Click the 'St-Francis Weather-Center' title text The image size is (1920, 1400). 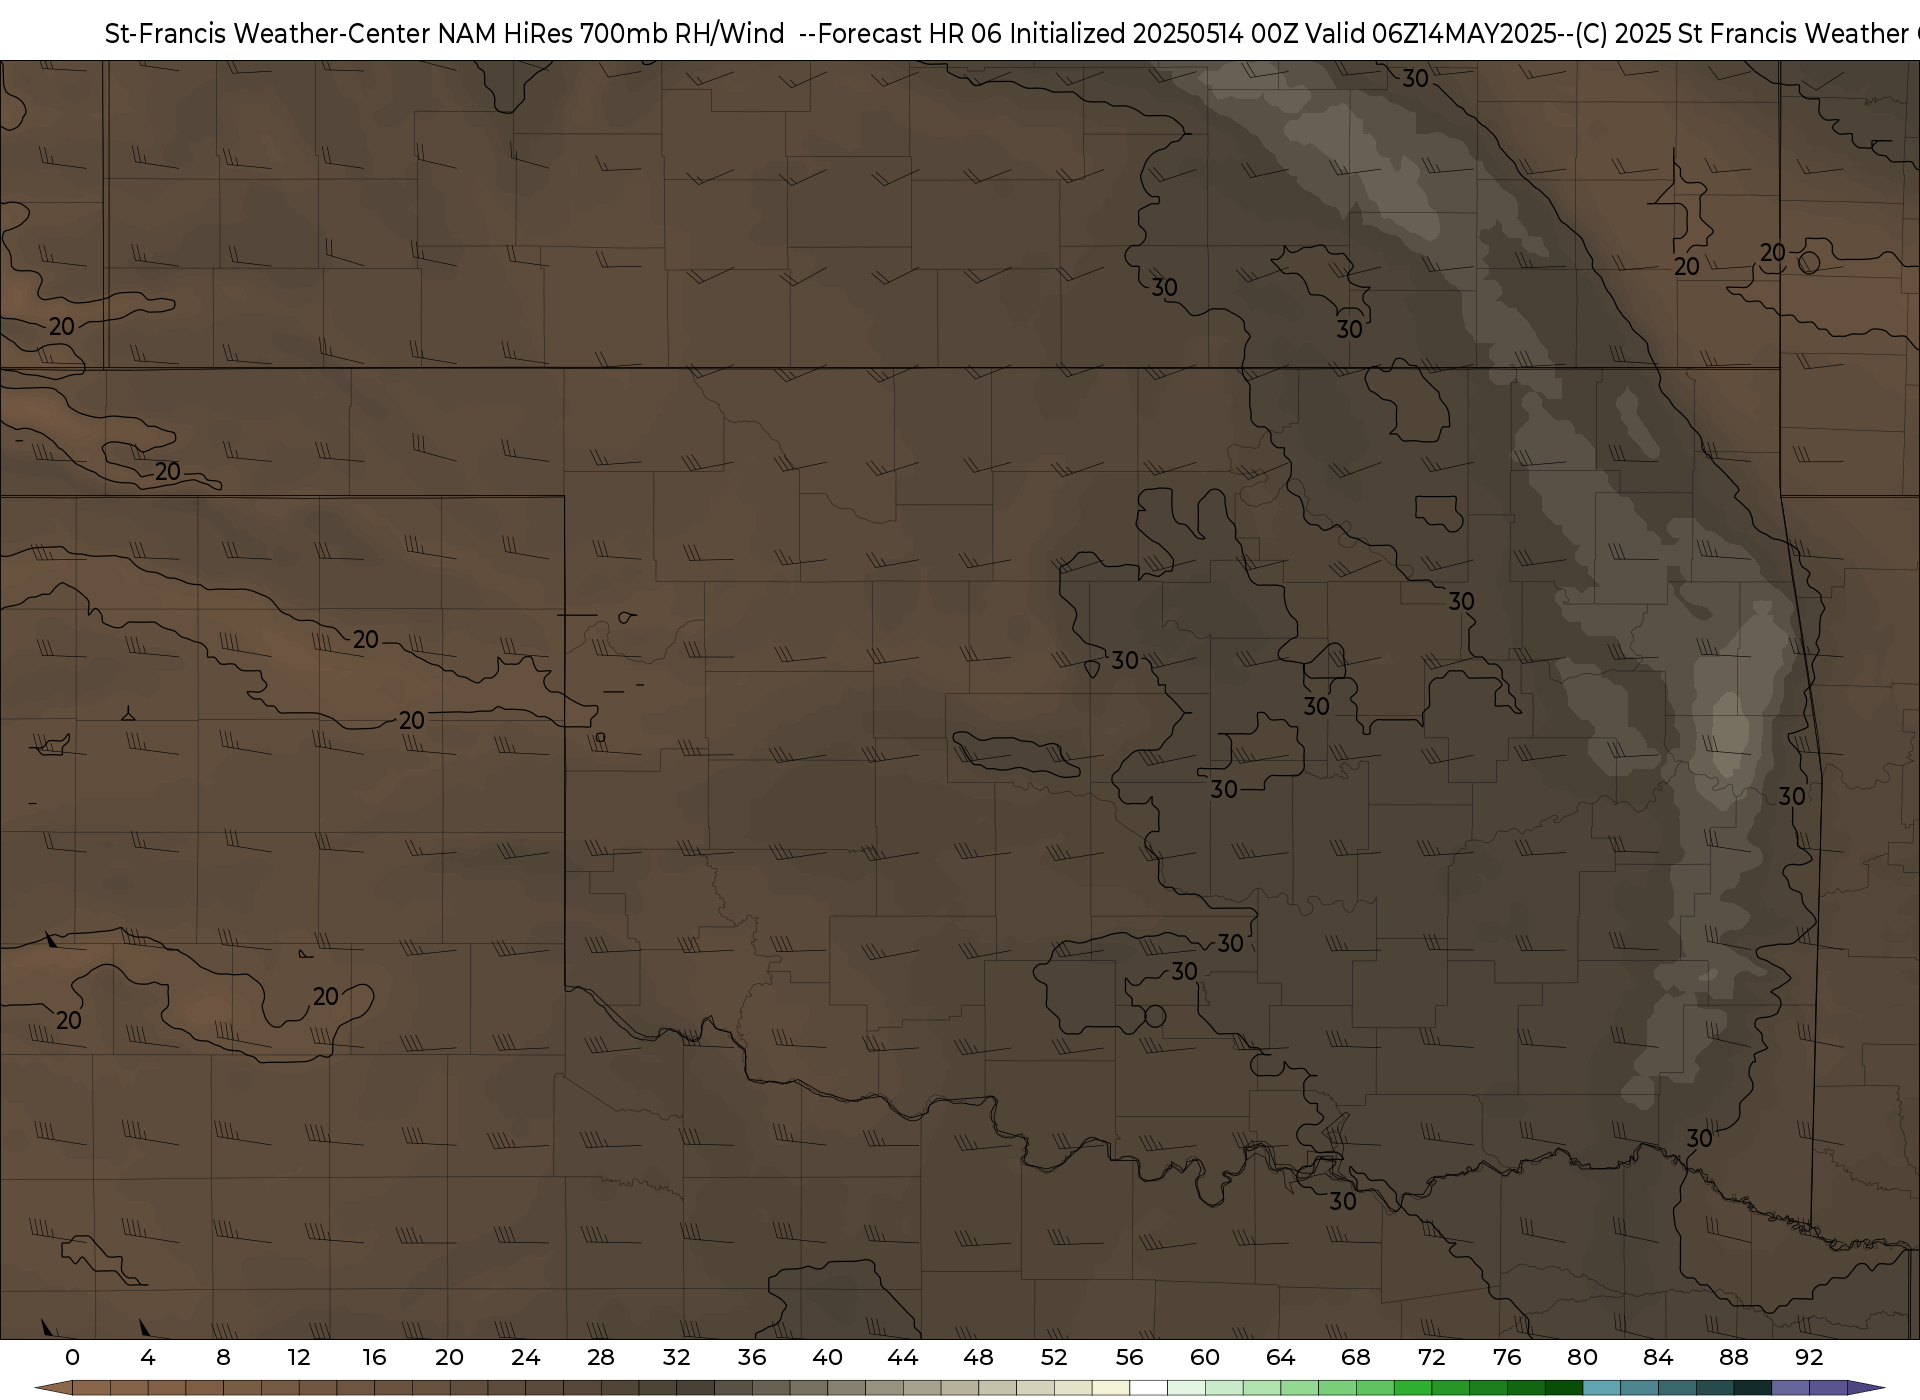coord(268,34)
